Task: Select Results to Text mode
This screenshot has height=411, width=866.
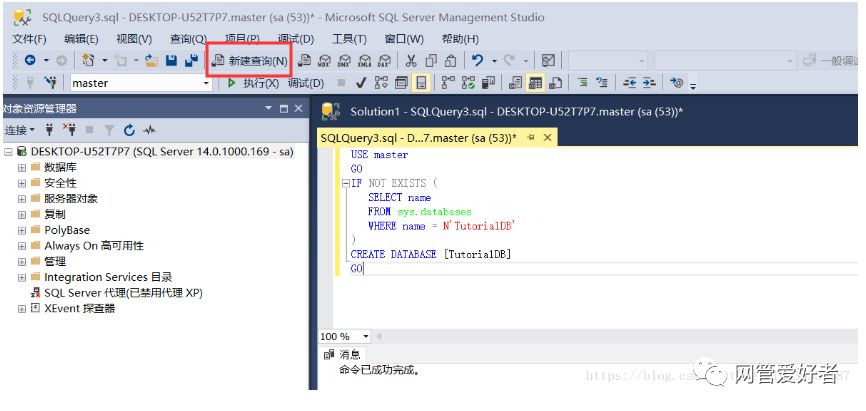Action: 515,83
